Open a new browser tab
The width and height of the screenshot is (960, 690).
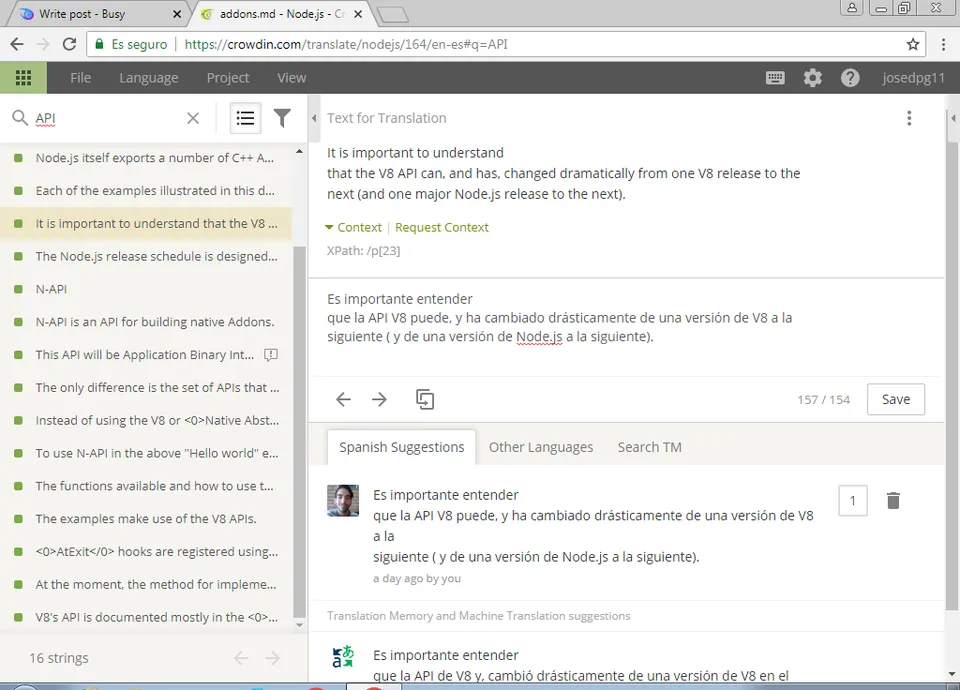point(392,15)
